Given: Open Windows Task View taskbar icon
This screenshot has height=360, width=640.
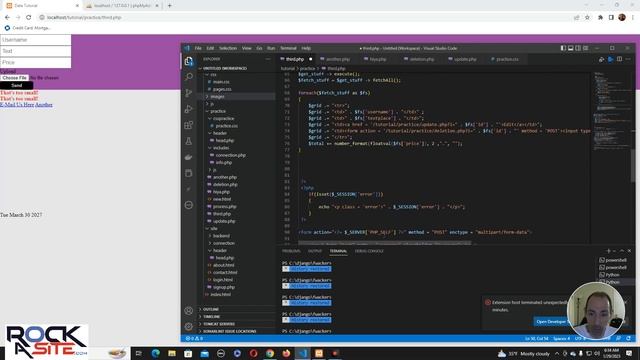Looking at the screenshot, I should click(x=139, y=353).
